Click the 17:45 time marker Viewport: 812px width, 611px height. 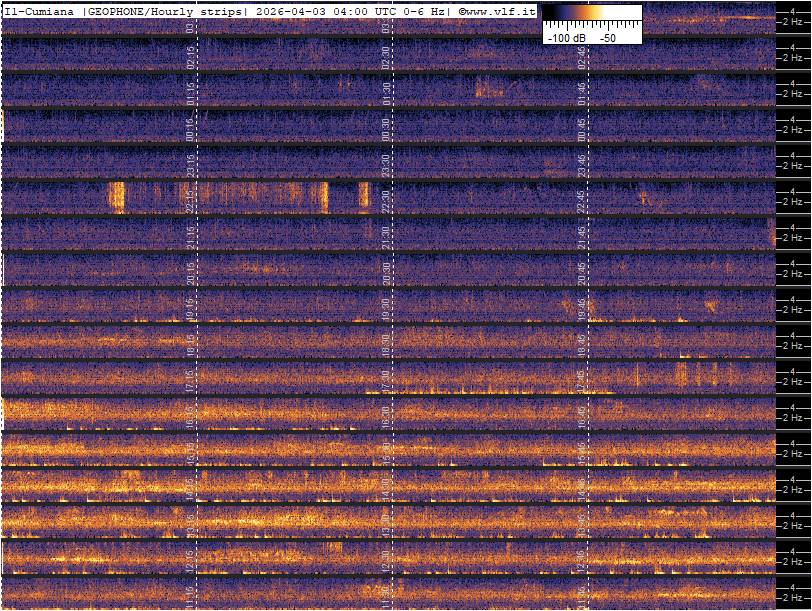click(x=582, y=381)
